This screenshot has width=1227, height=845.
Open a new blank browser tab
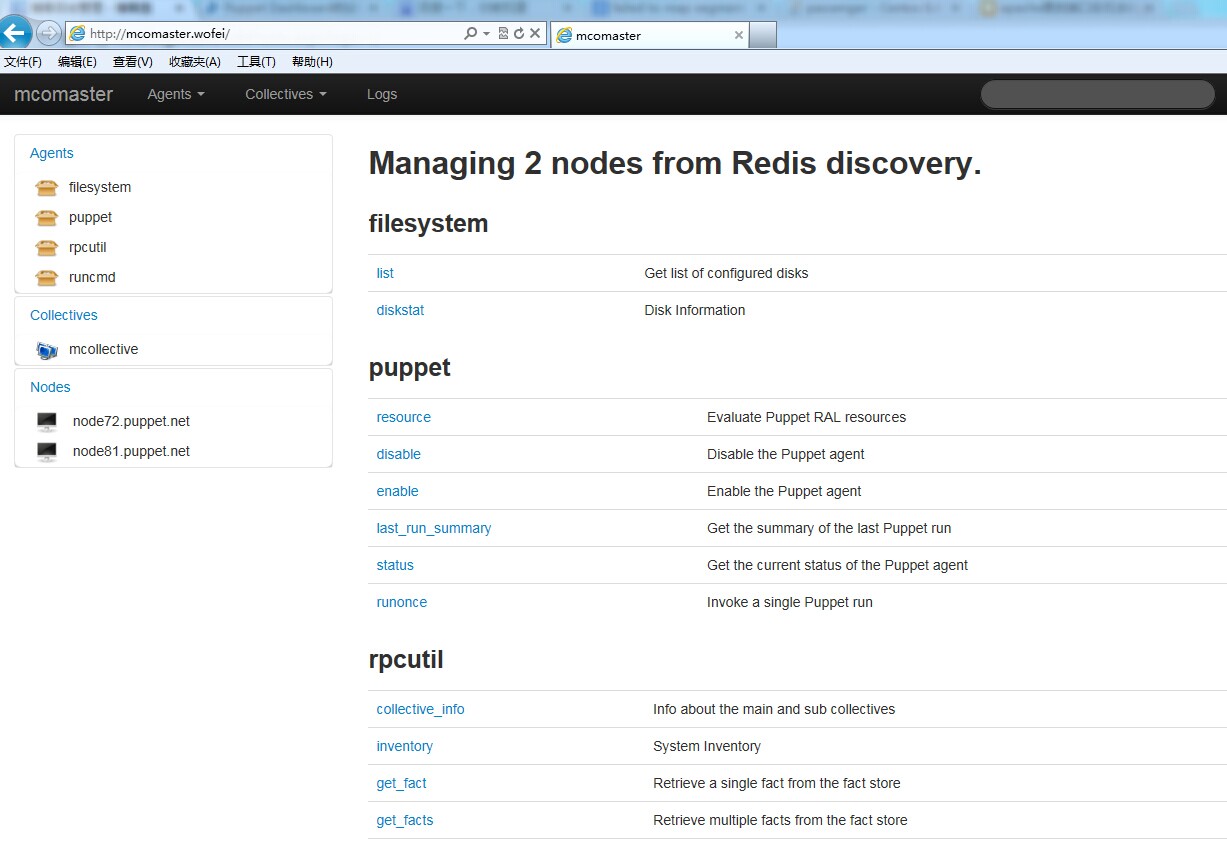pos(763,35)
